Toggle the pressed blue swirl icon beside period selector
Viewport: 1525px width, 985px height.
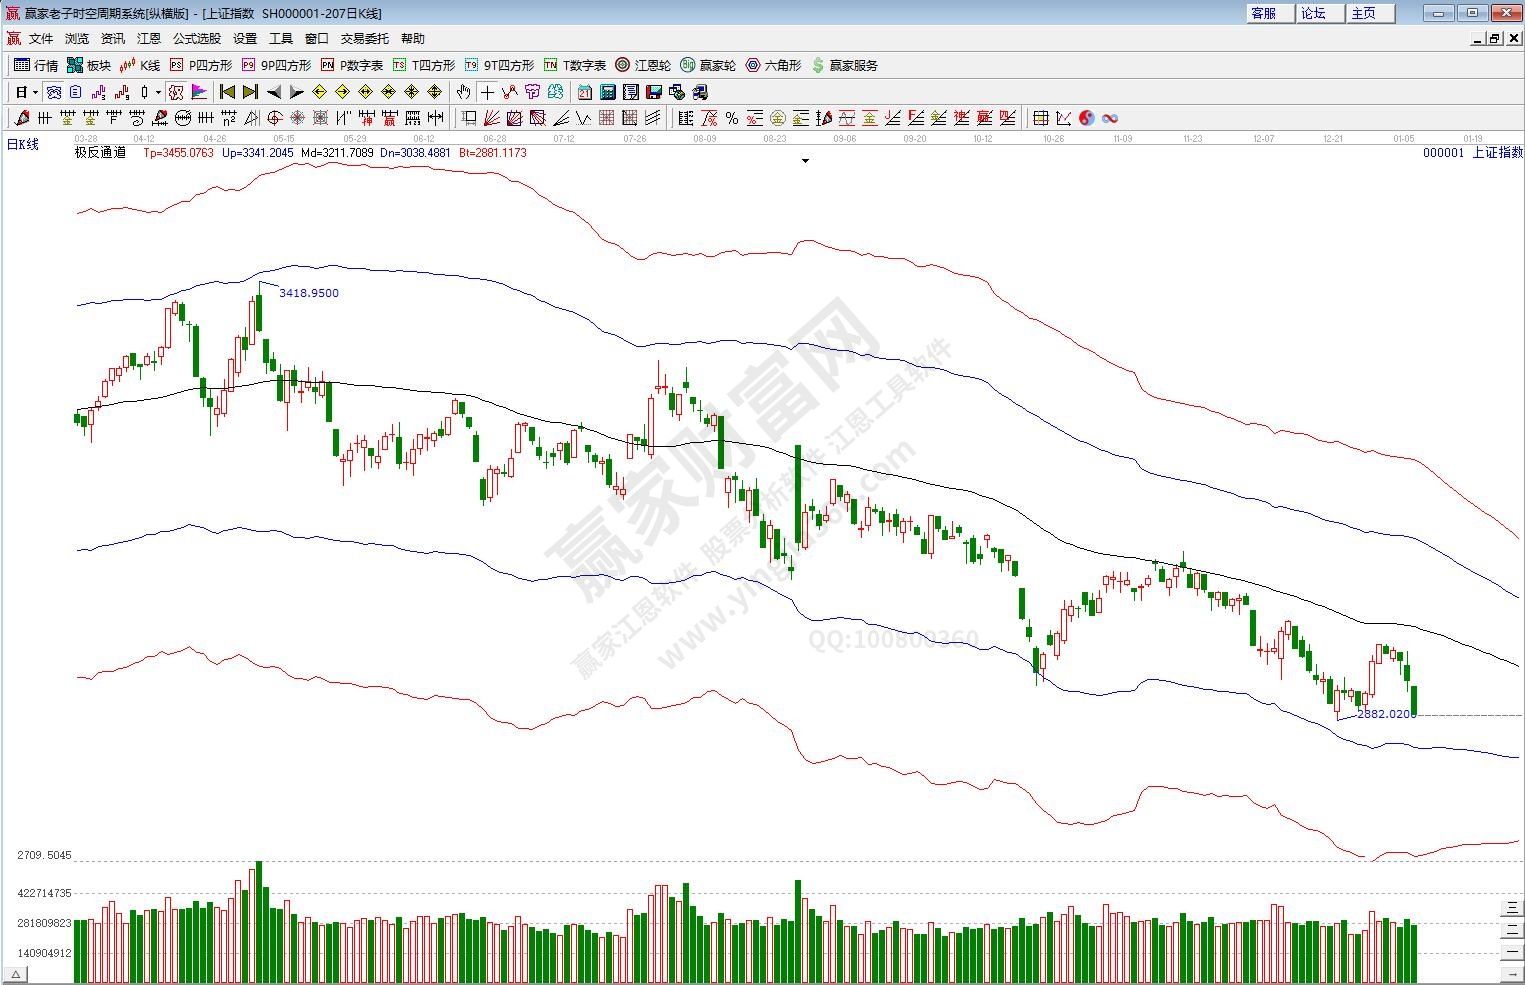click(x=54, y=92)
